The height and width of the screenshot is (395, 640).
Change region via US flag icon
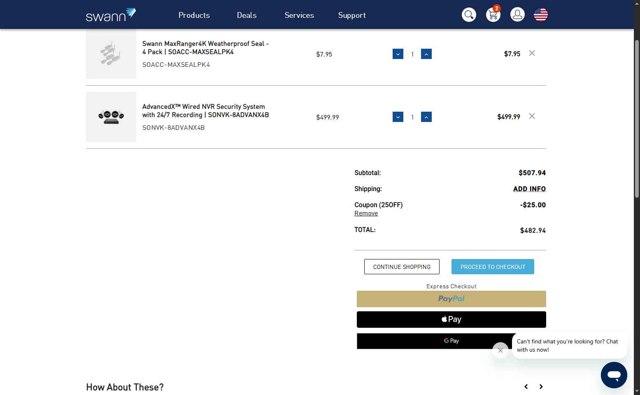point(541,15)
